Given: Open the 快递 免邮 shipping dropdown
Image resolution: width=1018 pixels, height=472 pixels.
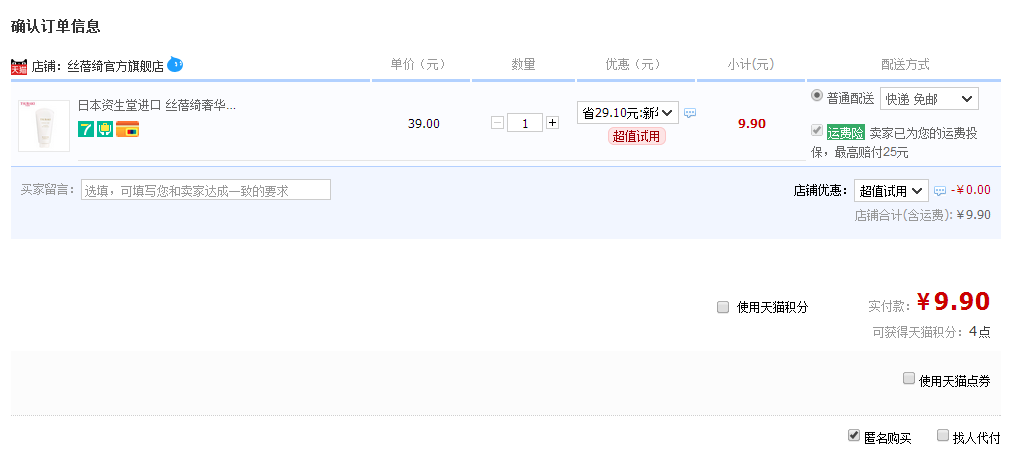Looking at the screenshot, I should (929, 99).
